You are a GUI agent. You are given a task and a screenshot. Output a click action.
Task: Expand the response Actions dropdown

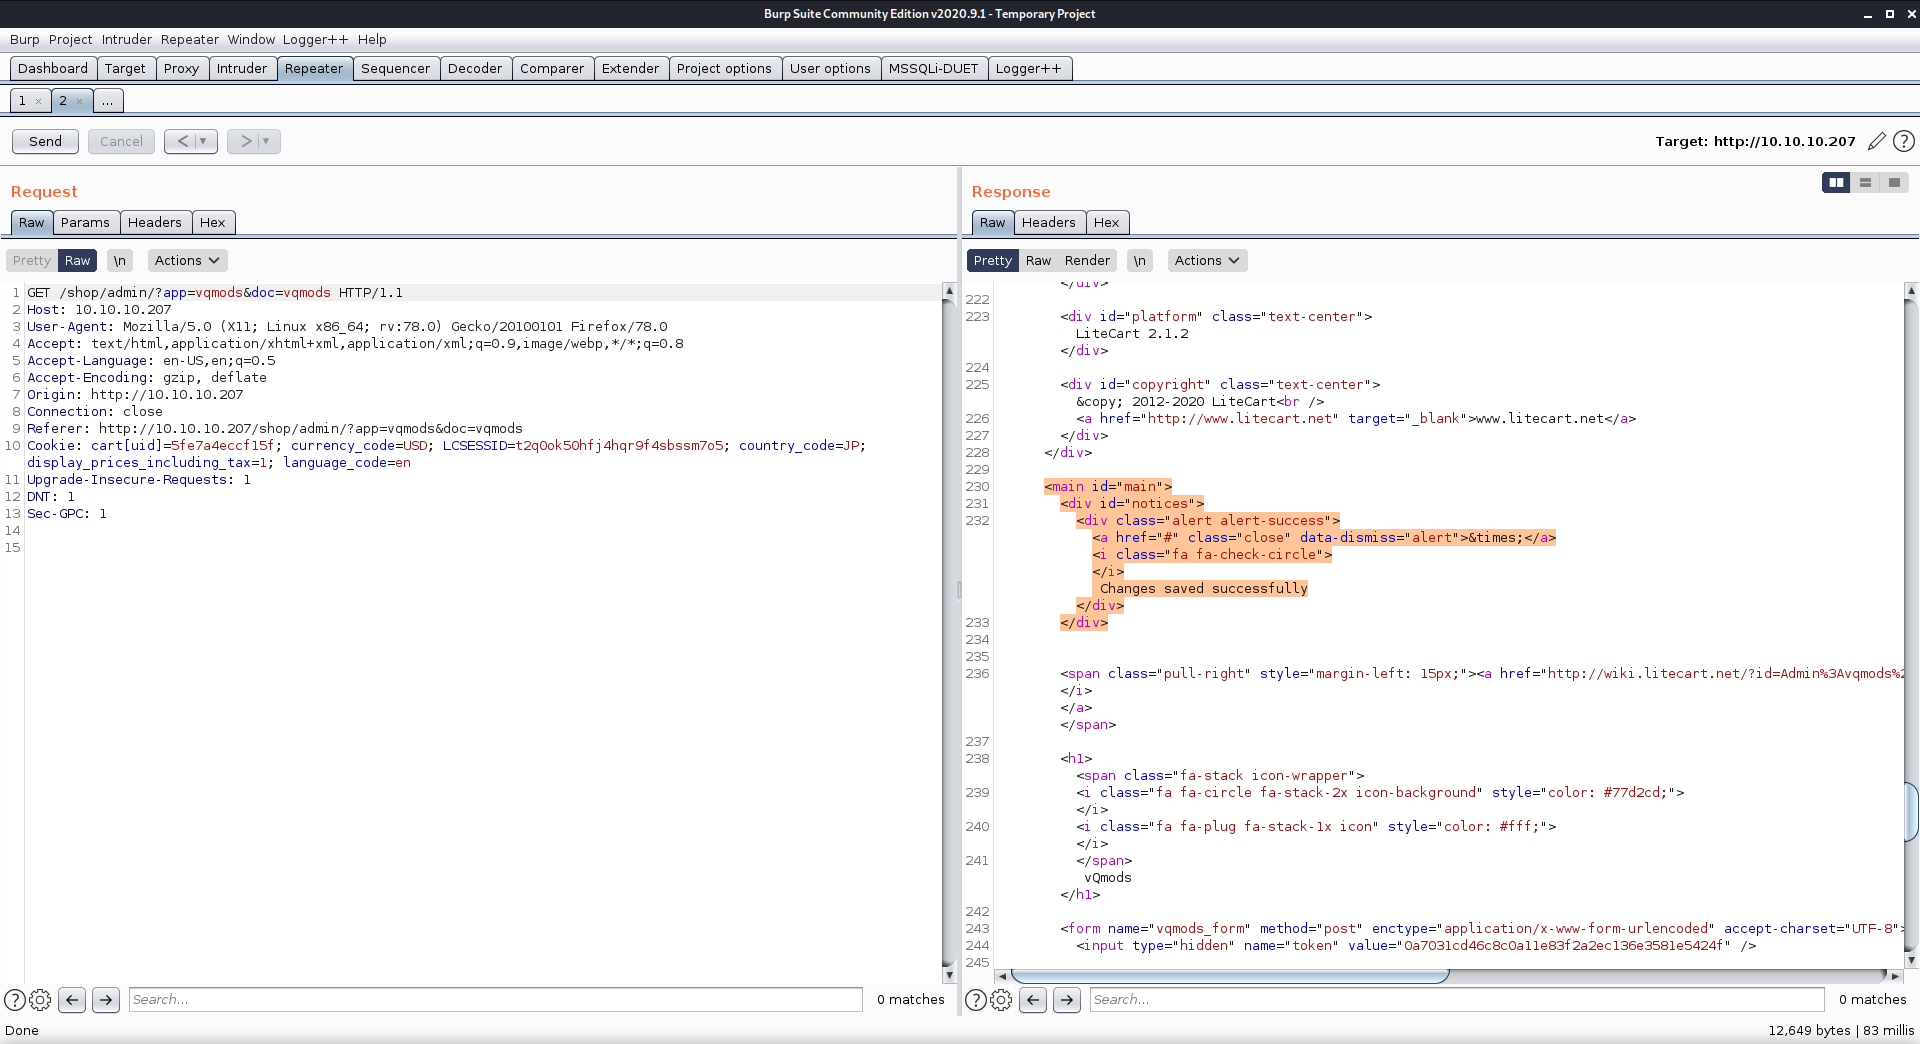point(1207,260)
